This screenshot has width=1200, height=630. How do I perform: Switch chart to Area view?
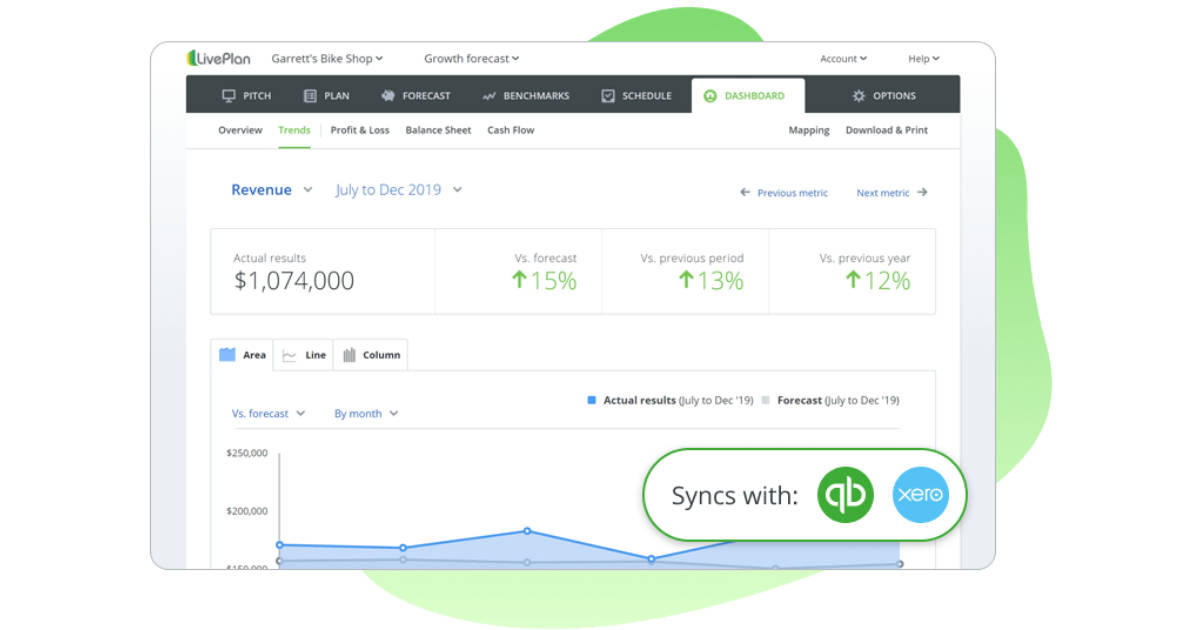click(241, 354)
